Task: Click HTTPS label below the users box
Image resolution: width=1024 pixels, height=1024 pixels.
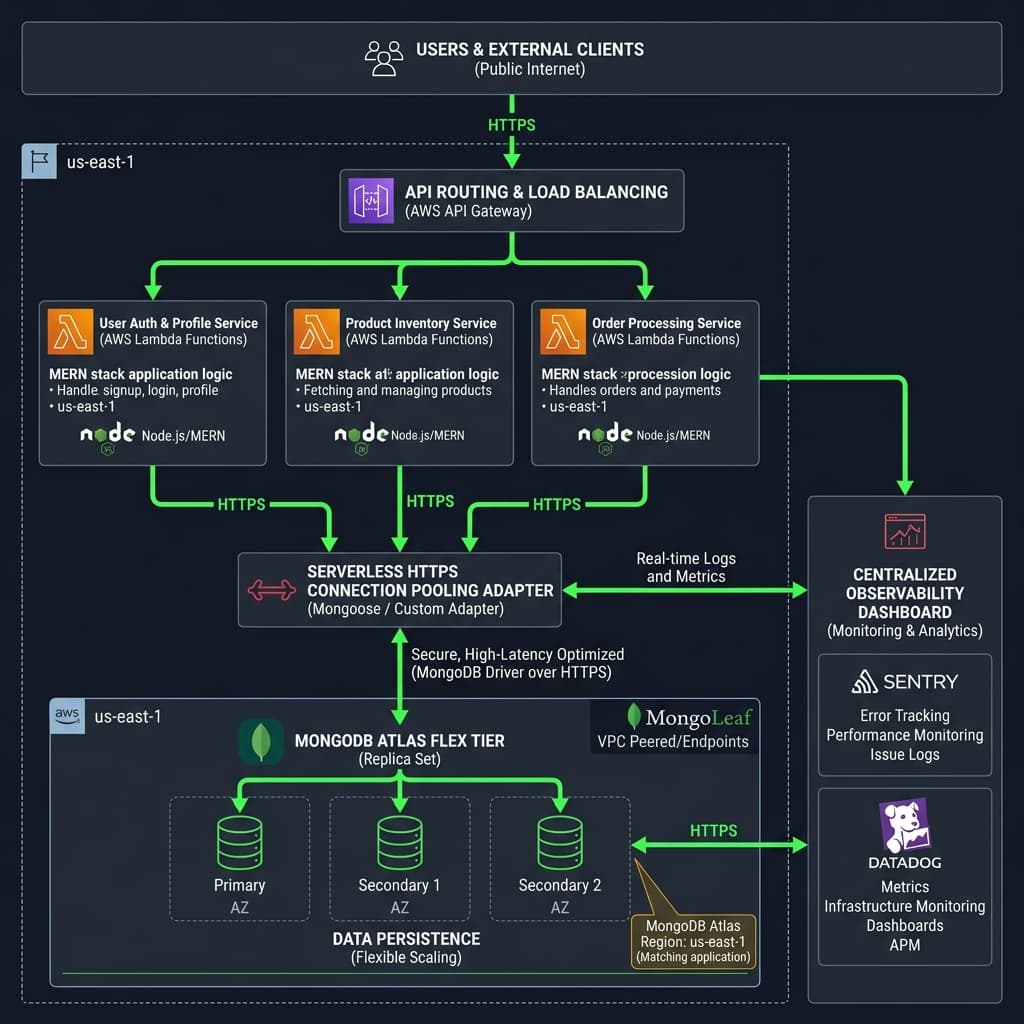Action: pyautogui.click(x=511, y=125)
